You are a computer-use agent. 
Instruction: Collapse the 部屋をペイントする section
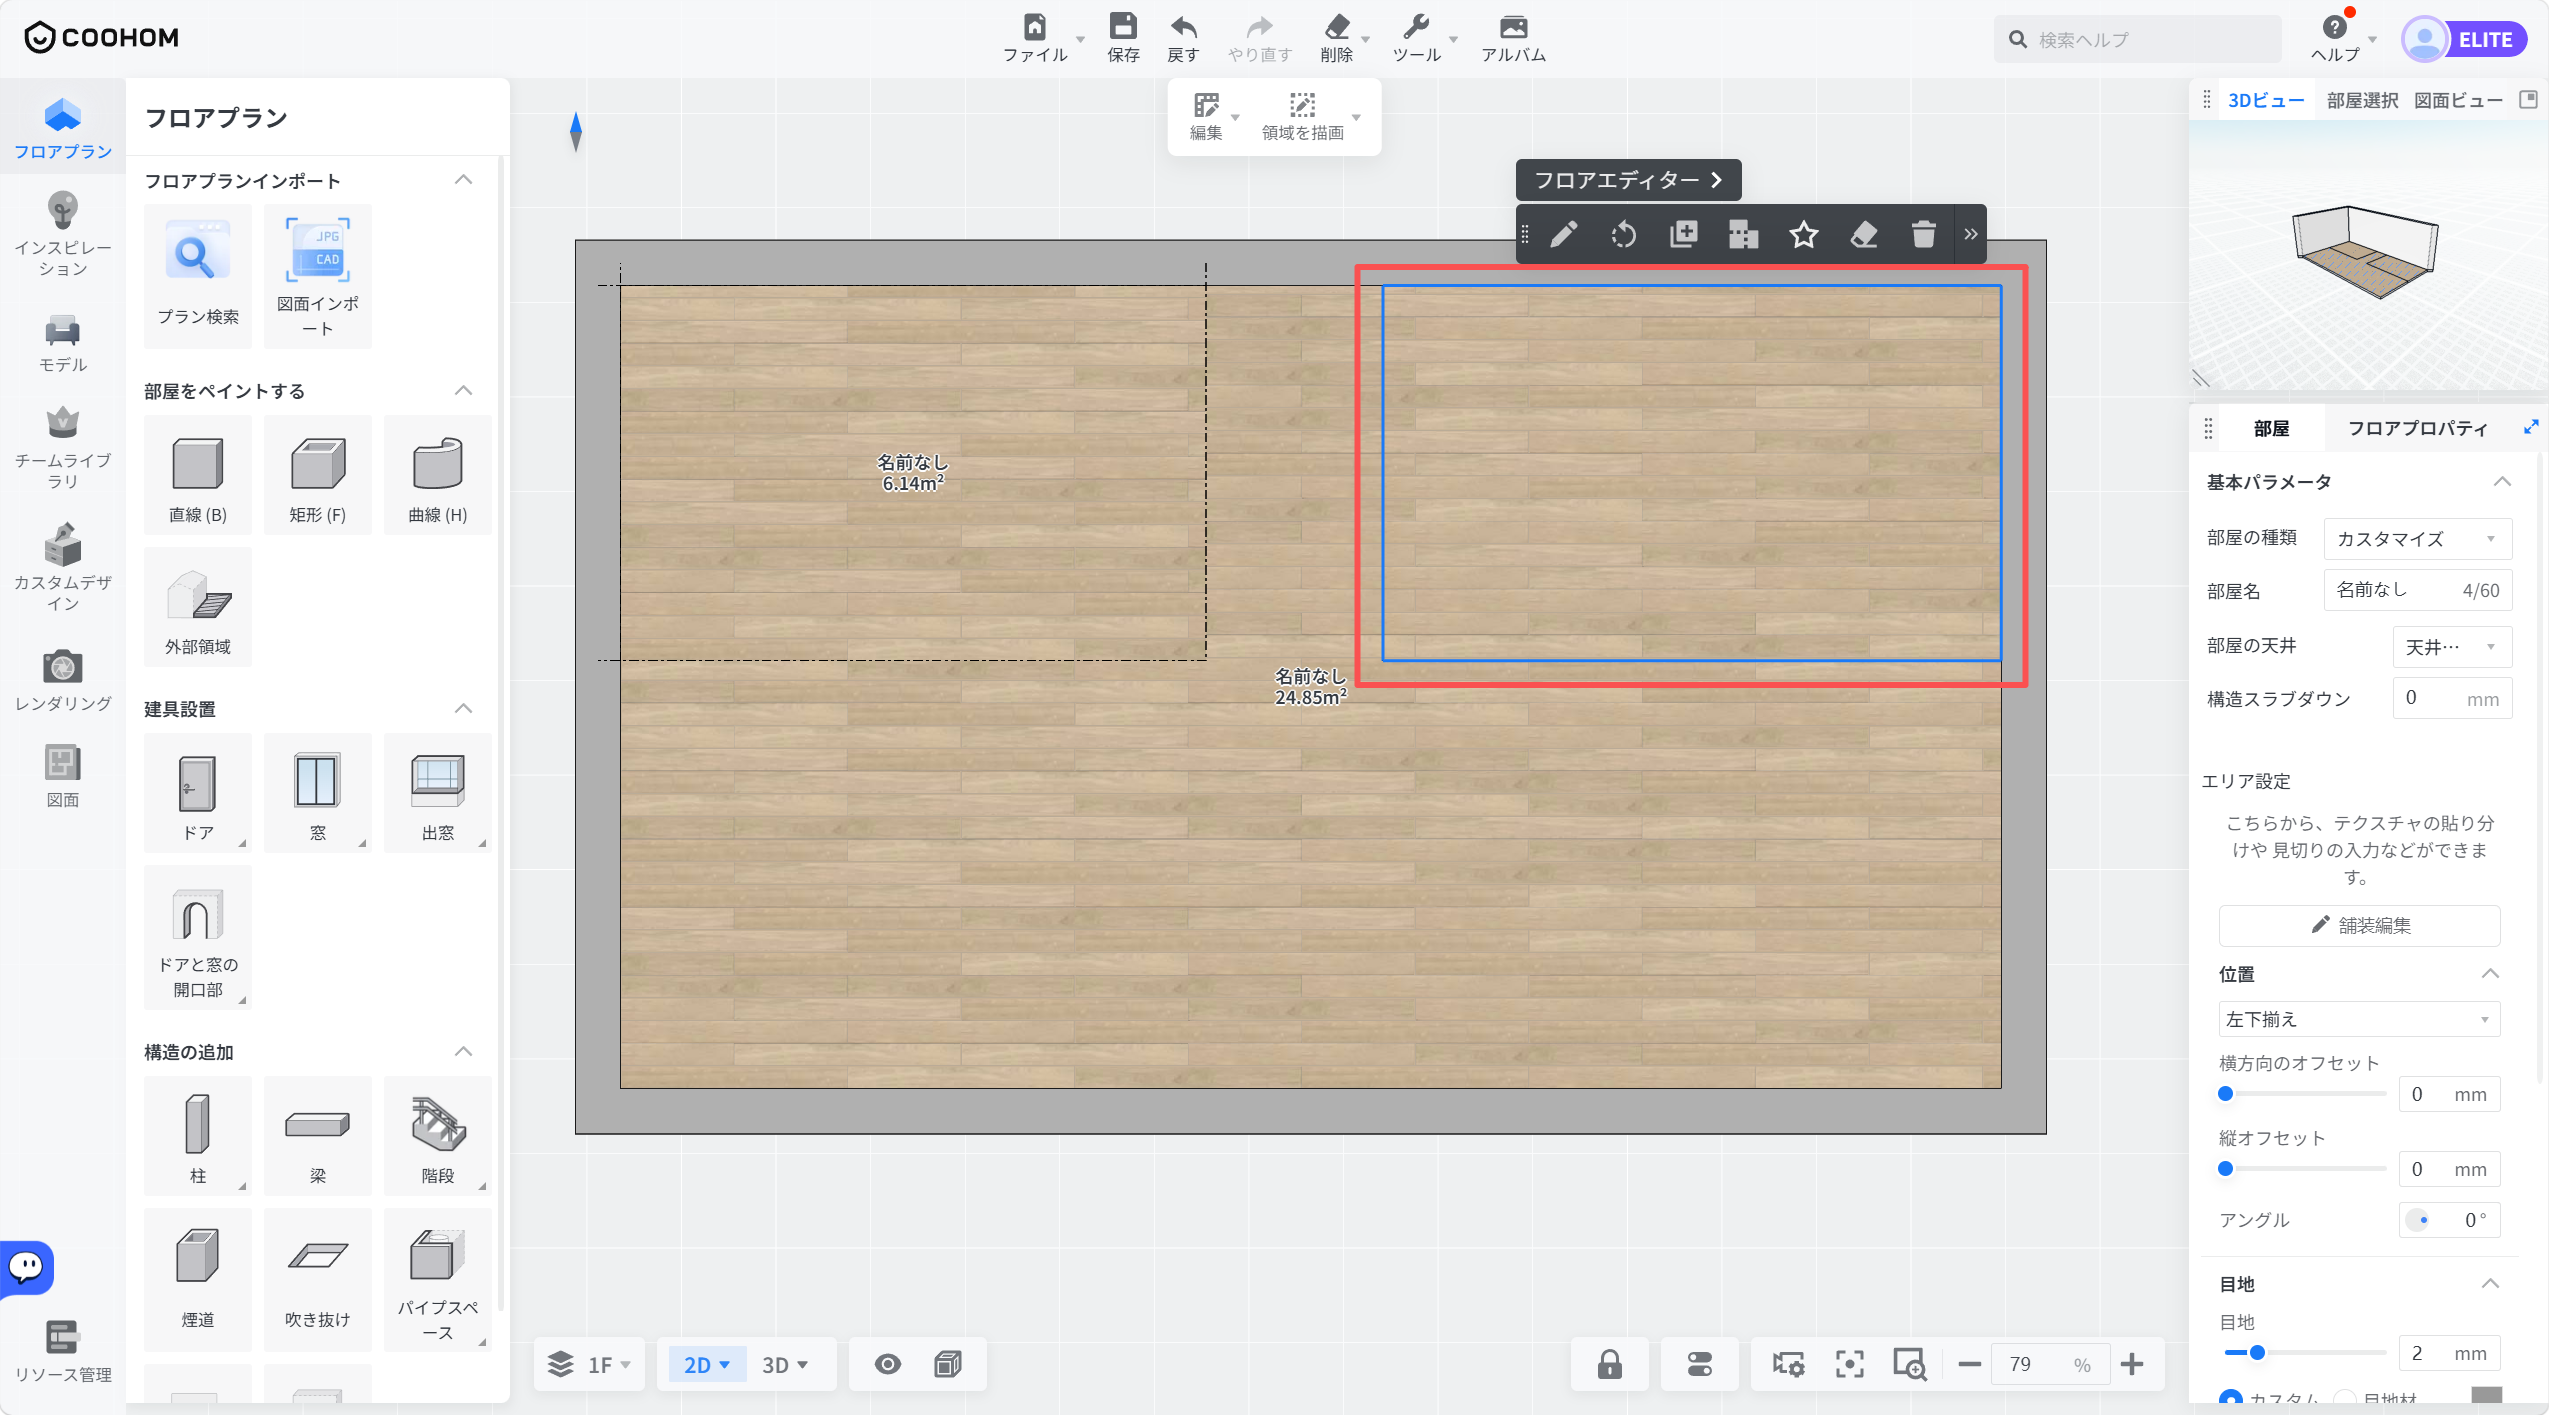(x=463, y=390)
